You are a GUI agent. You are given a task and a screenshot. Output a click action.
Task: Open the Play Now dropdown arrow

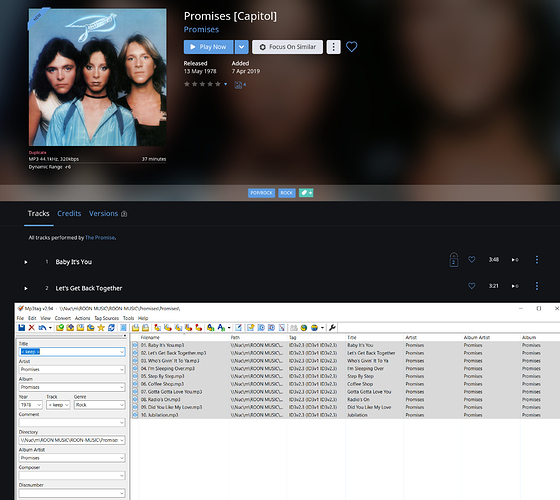click(241, 47)
